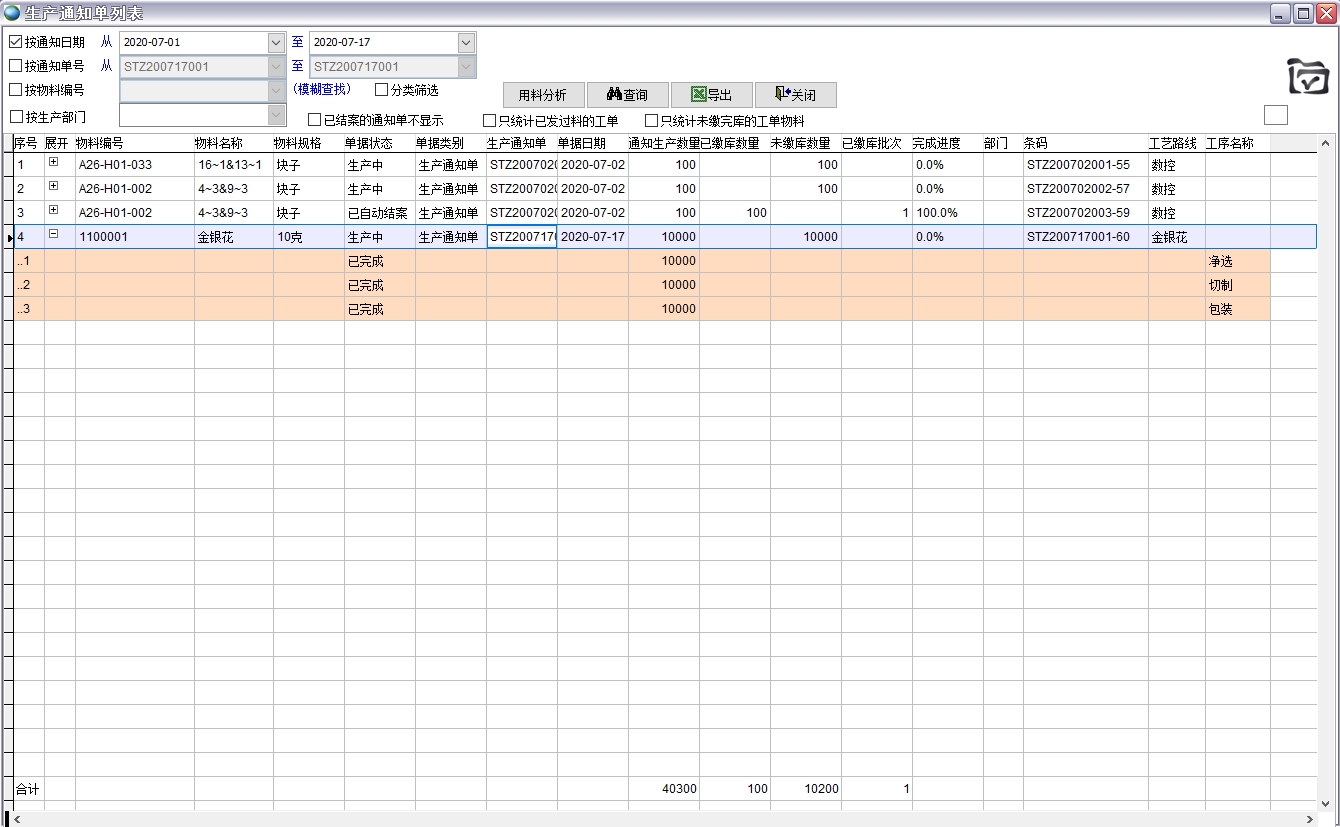Click the 用料分析 button
The width and height of the screenshot is (1340, 827).
point(543,95)
